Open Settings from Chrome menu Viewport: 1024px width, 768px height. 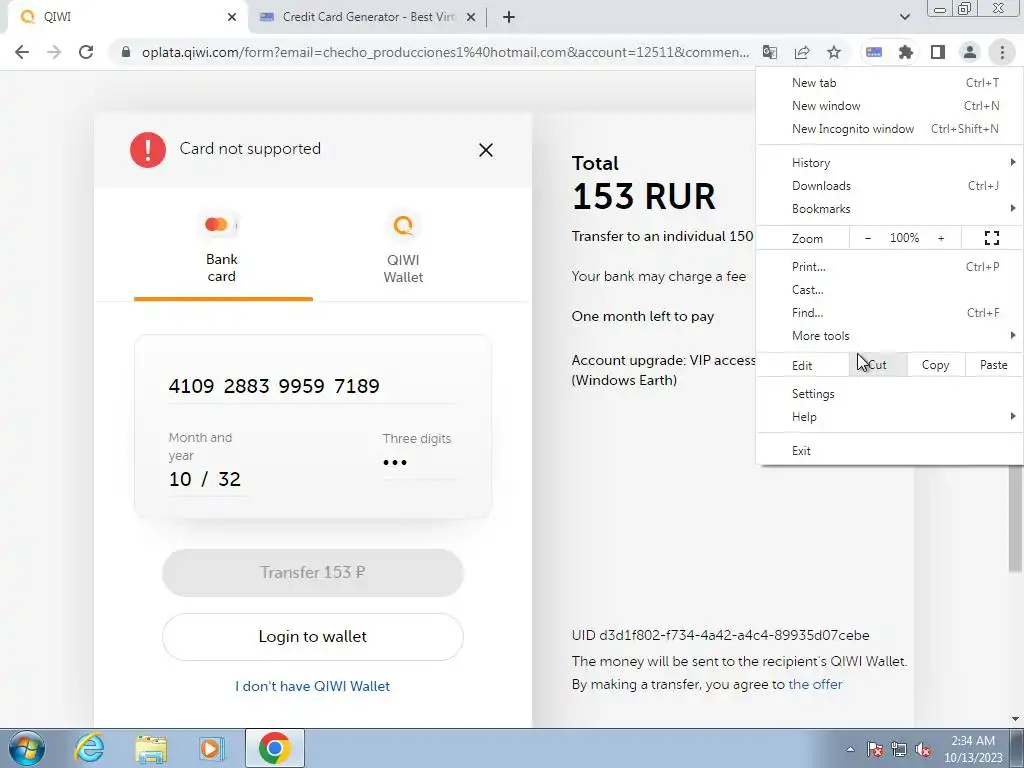[889, 394]
